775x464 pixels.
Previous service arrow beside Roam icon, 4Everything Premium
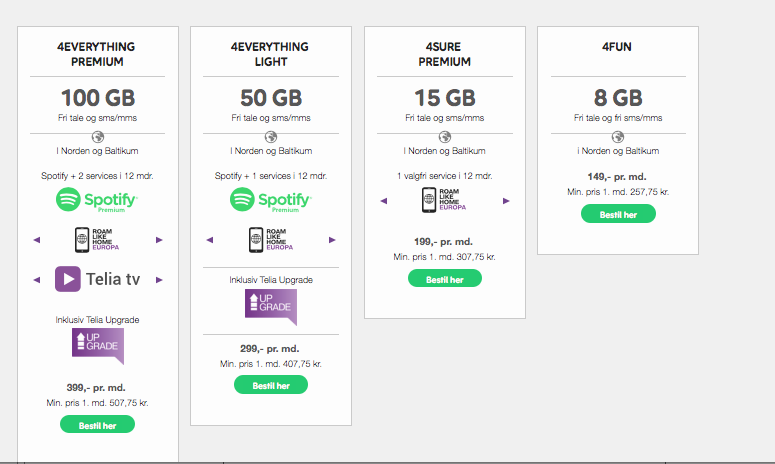click(x=37, y=240)
